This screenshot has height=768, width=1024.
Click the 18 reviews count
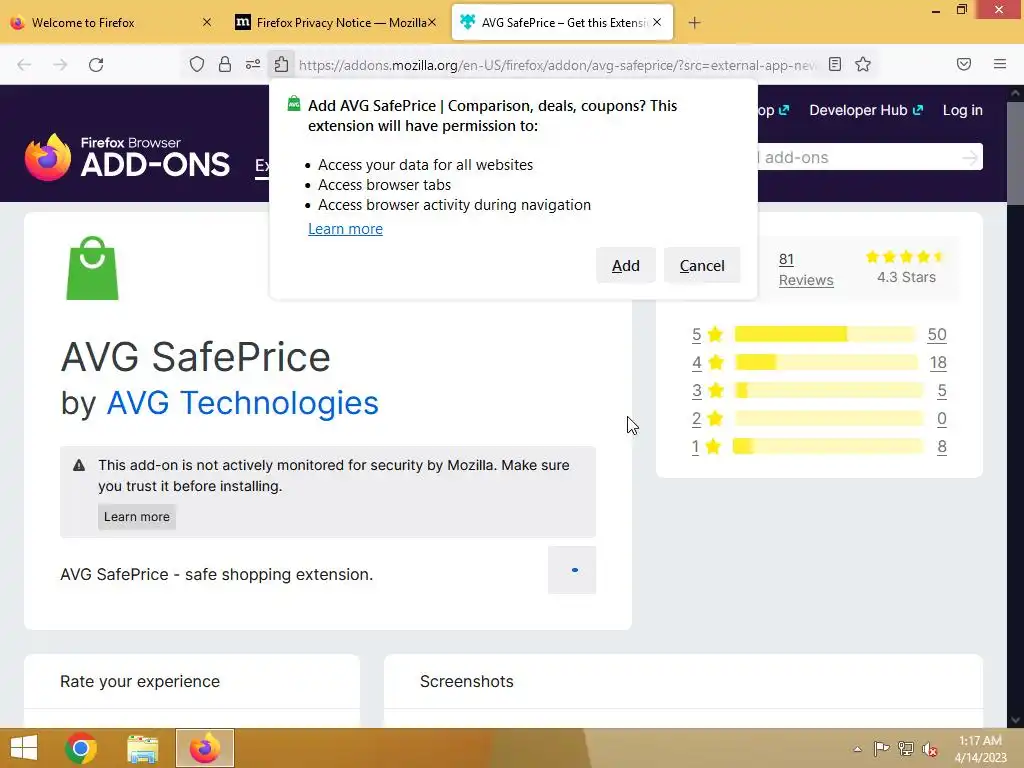tap(938, 362)
